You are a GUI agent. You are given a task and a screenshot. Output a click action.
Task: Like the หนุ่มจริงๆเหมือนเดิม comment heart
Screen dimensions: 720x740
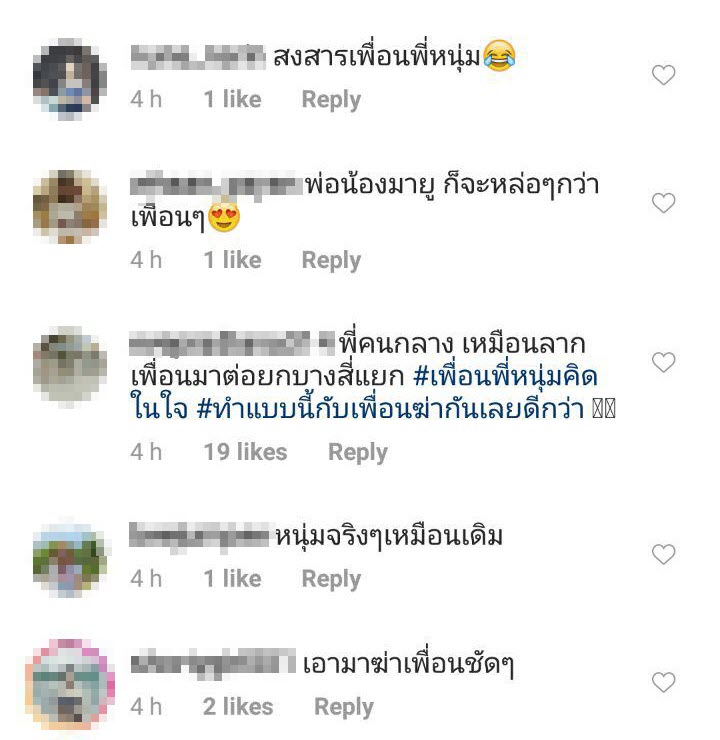coord(663,554)
